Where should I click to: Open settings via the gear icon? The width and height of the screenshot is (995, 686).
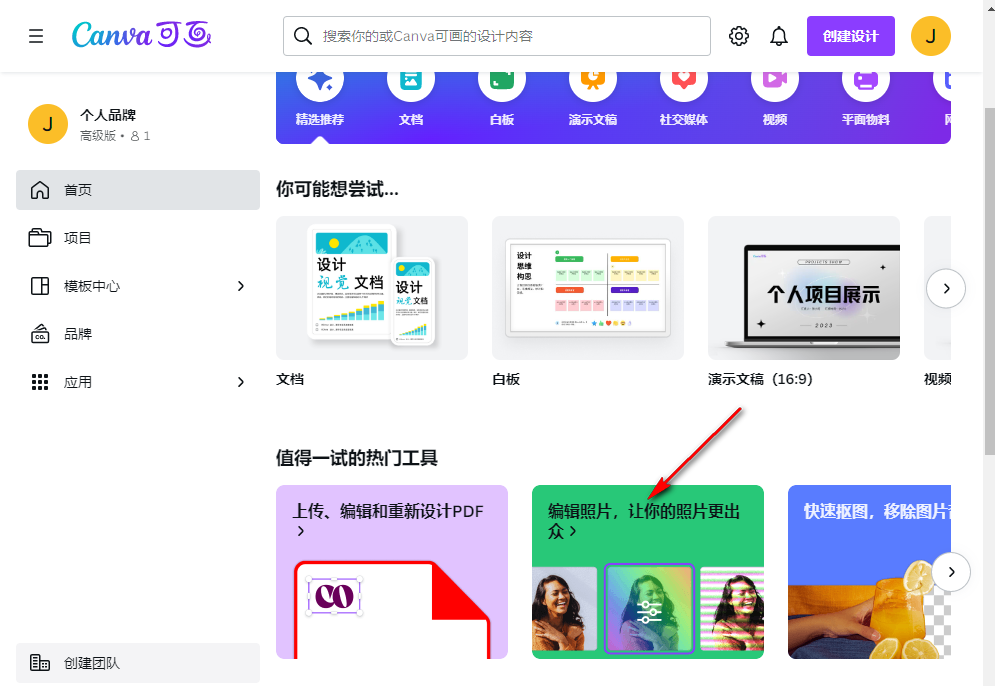click(738, 35)
